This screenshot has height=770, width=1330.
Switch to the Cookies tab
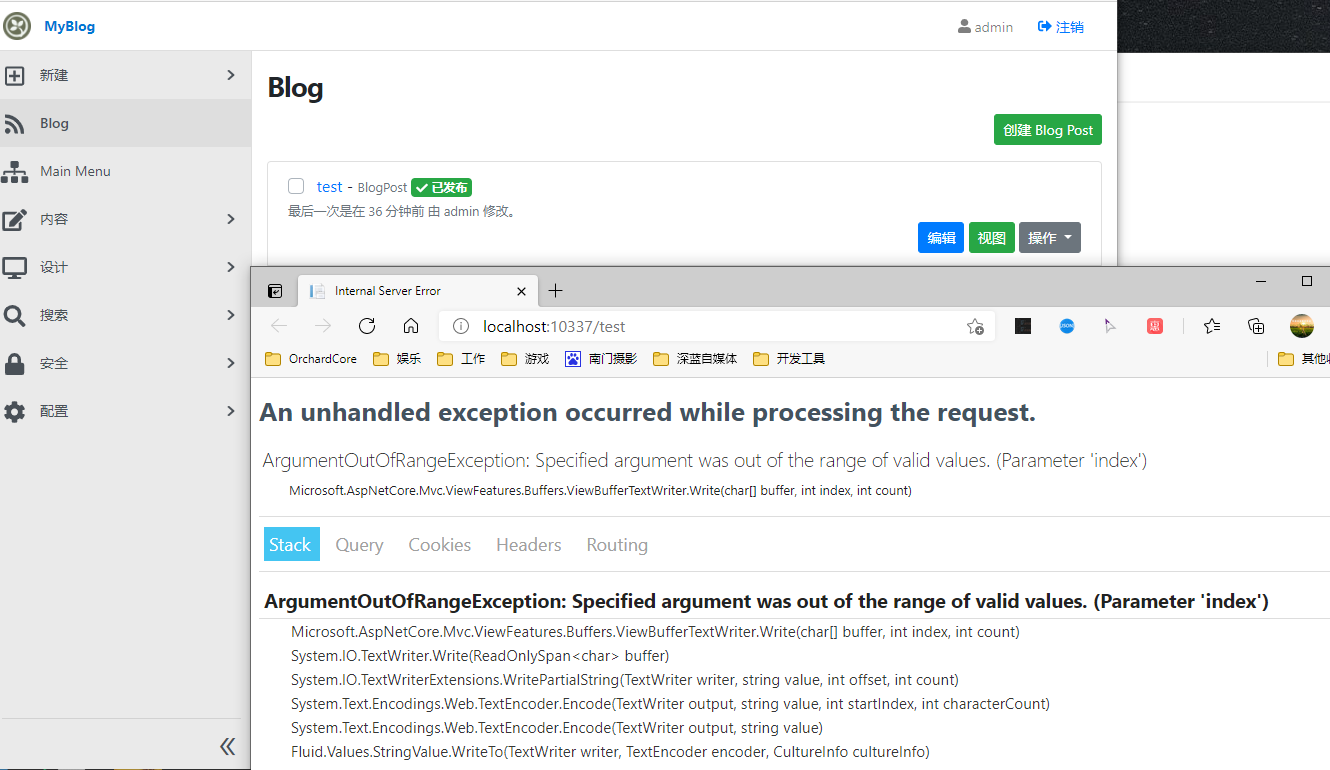[440, 545]
